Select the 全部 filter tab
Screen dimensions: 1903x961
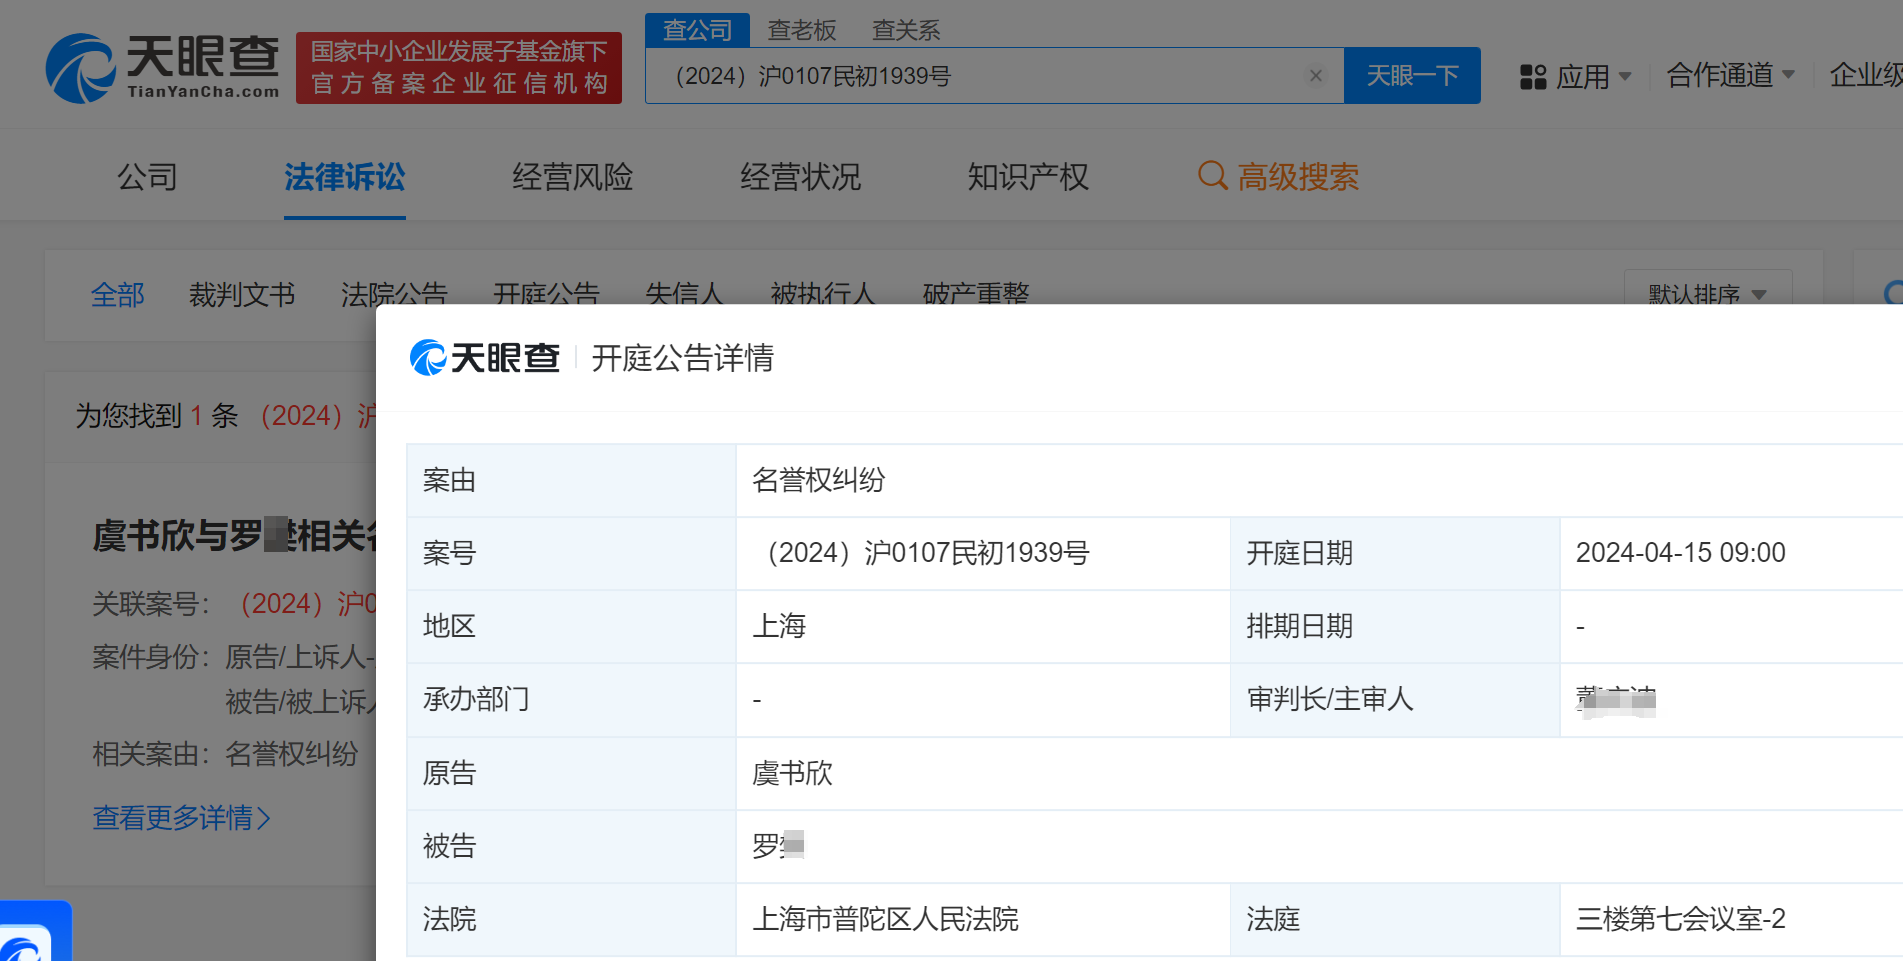pos(118,294)
